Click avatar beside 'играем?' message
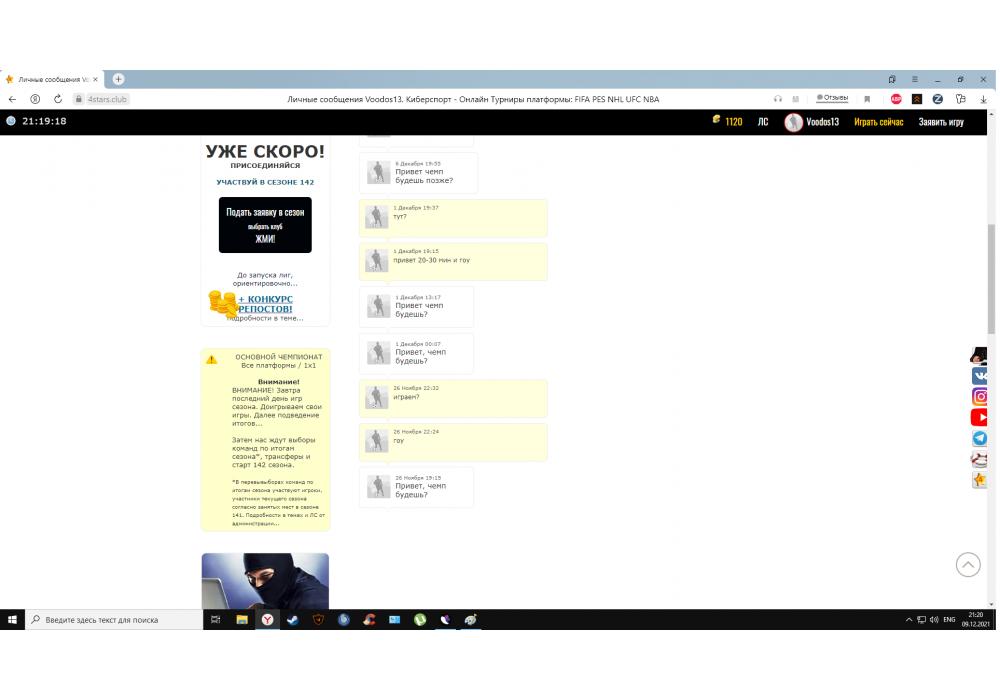The height and width of the screenshot is (700, 1000). tap(376, 397)
